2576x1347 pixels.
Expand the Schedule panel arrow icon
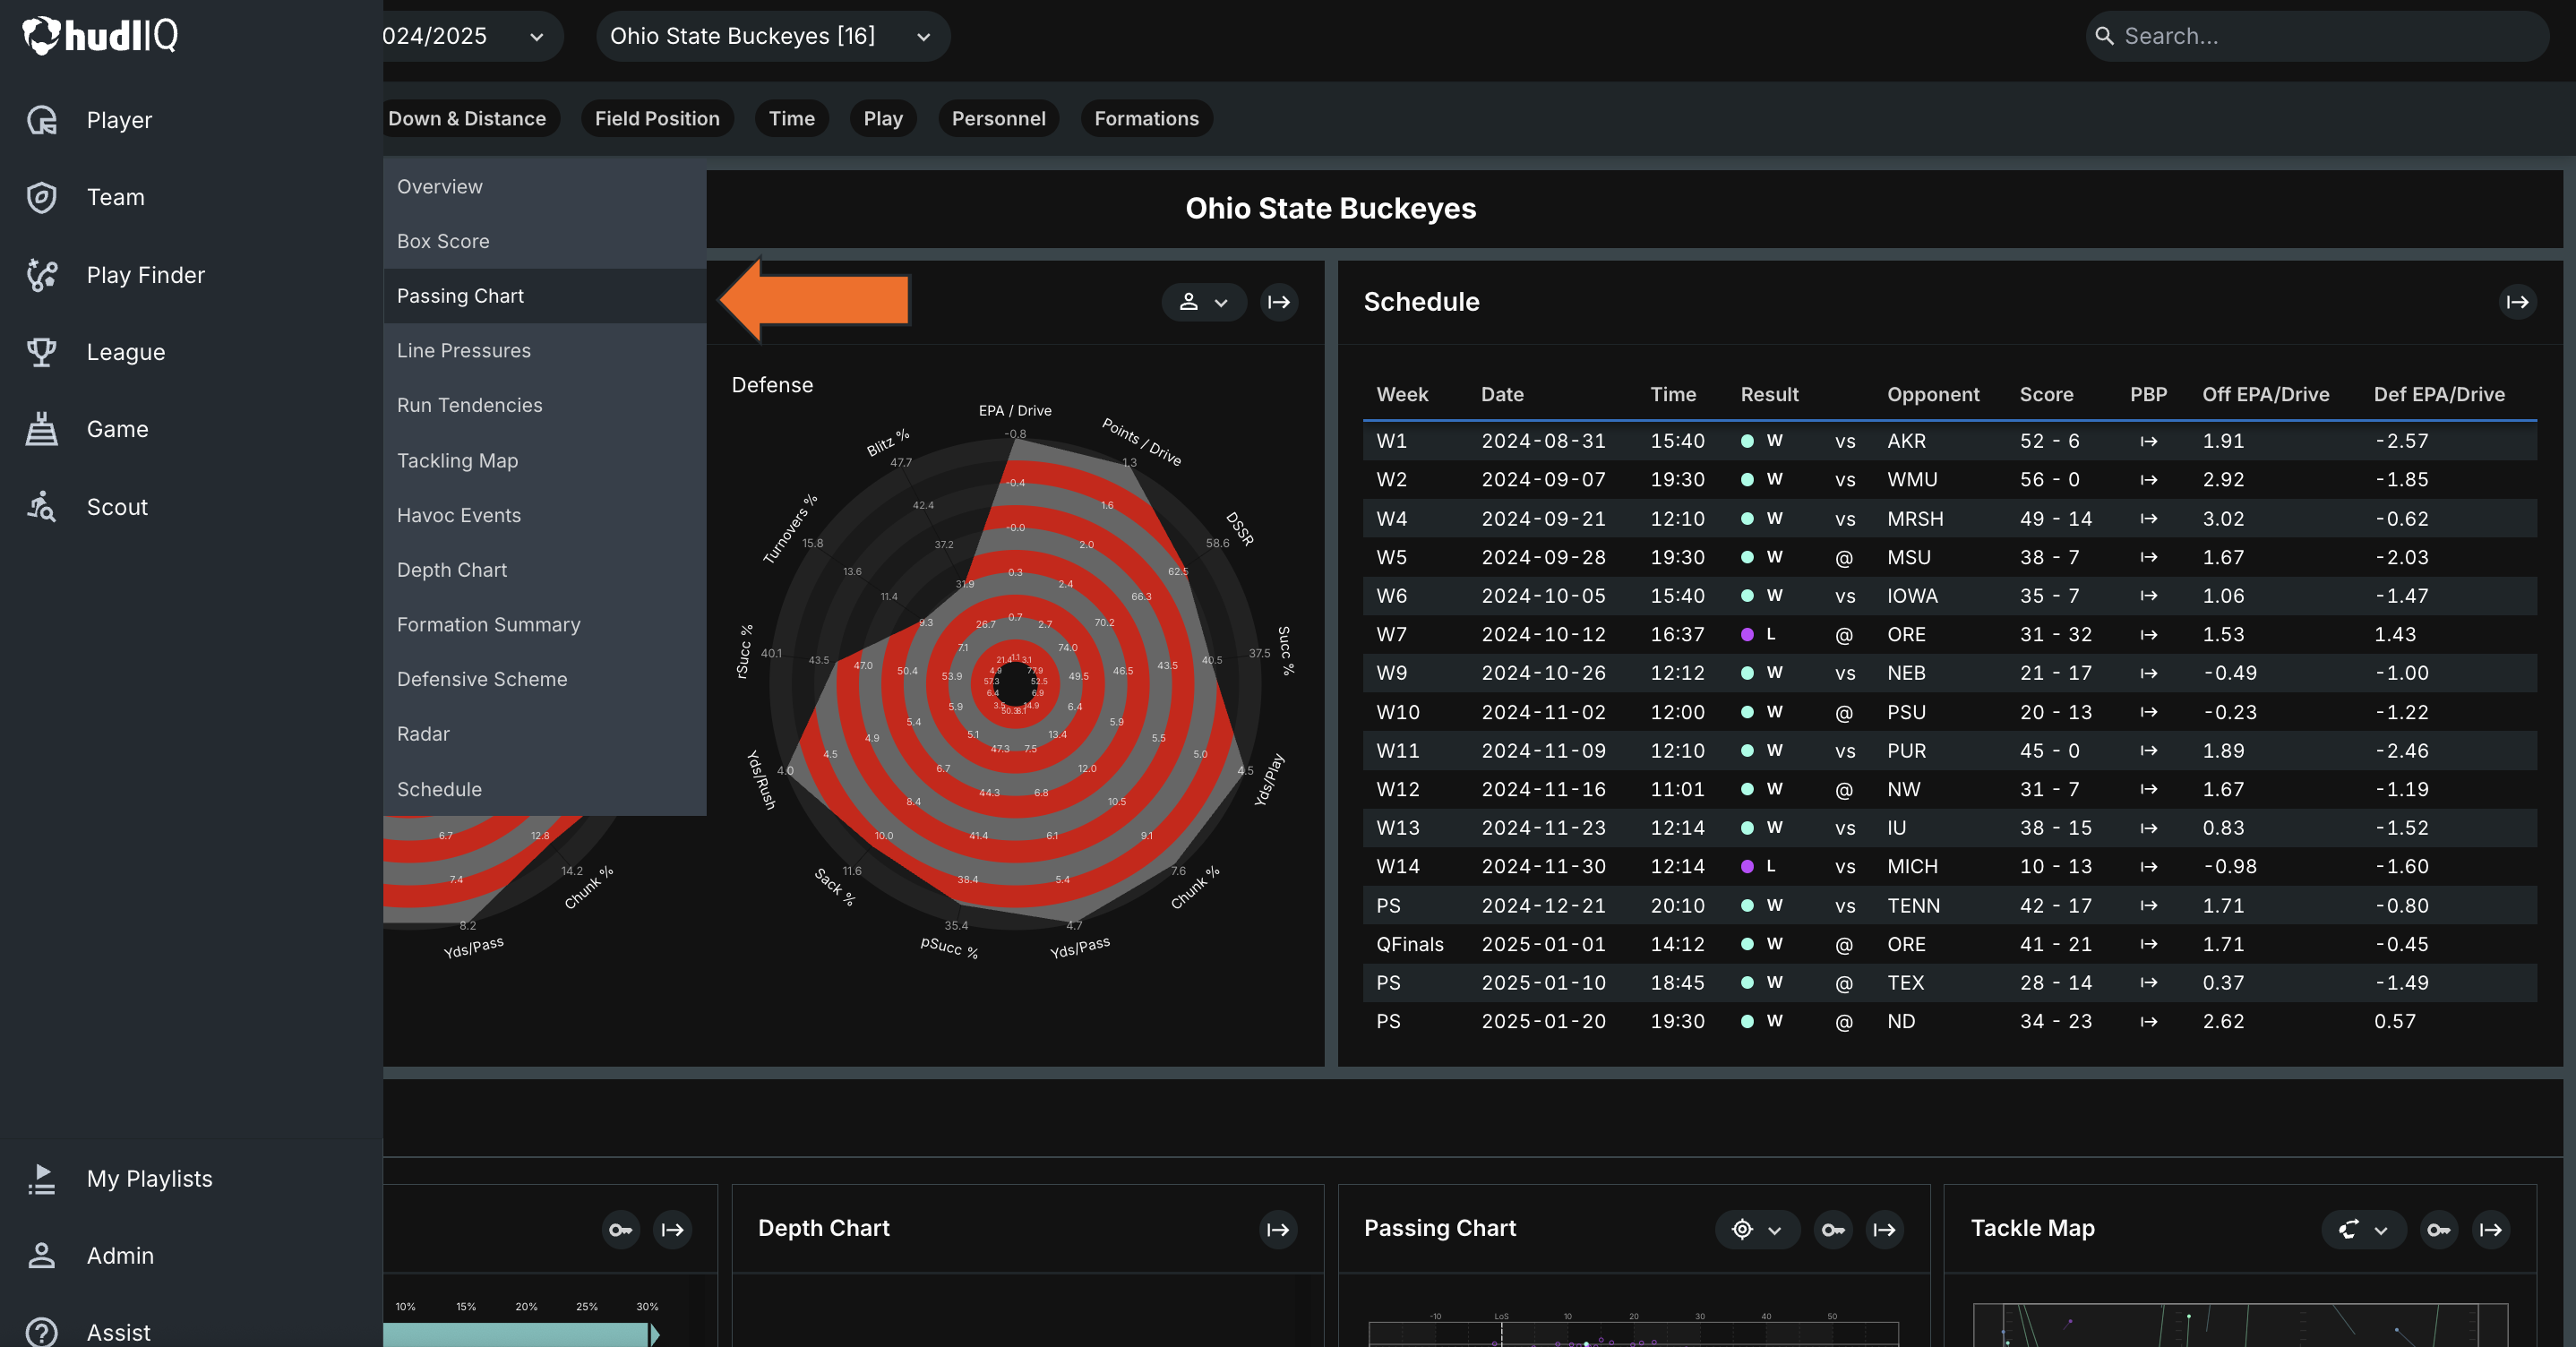coord(2517,302)
